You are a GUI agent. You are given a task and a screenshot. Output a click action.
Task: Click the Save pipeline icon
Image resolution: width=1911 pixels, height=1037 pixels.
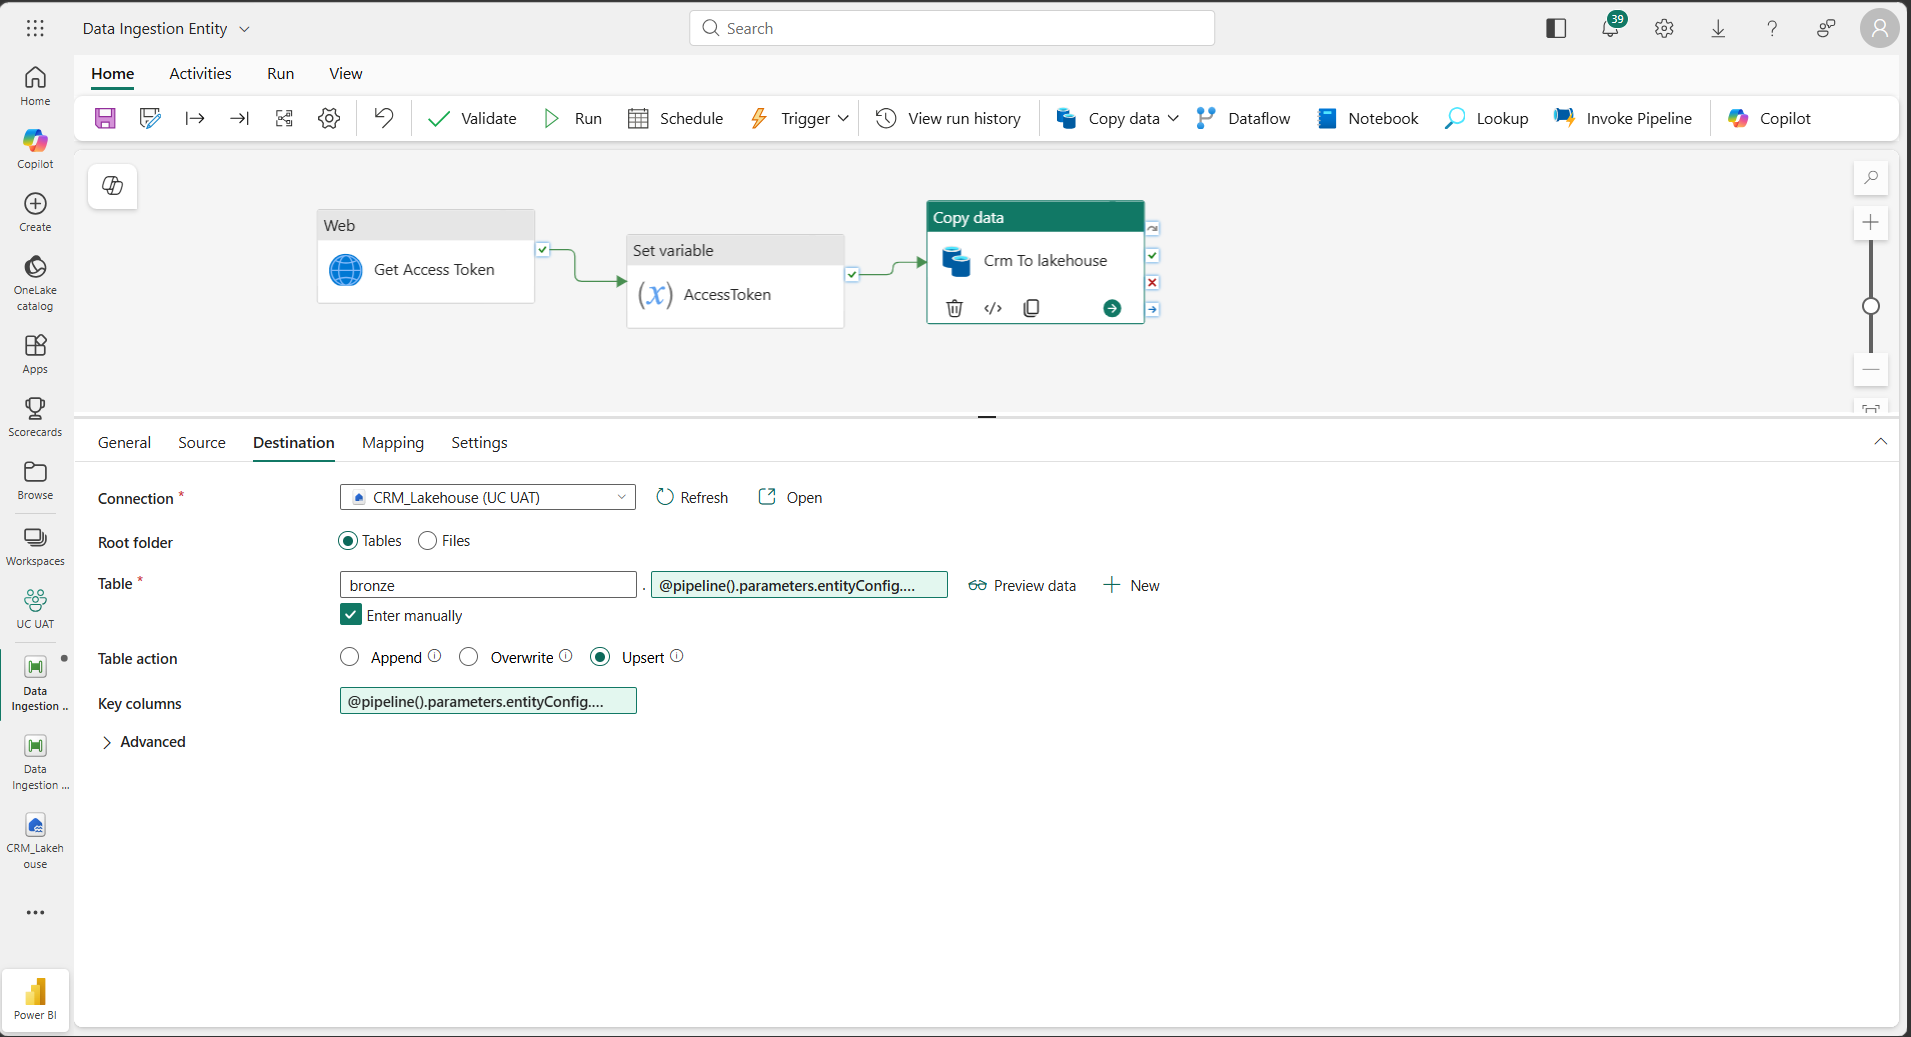105,118
